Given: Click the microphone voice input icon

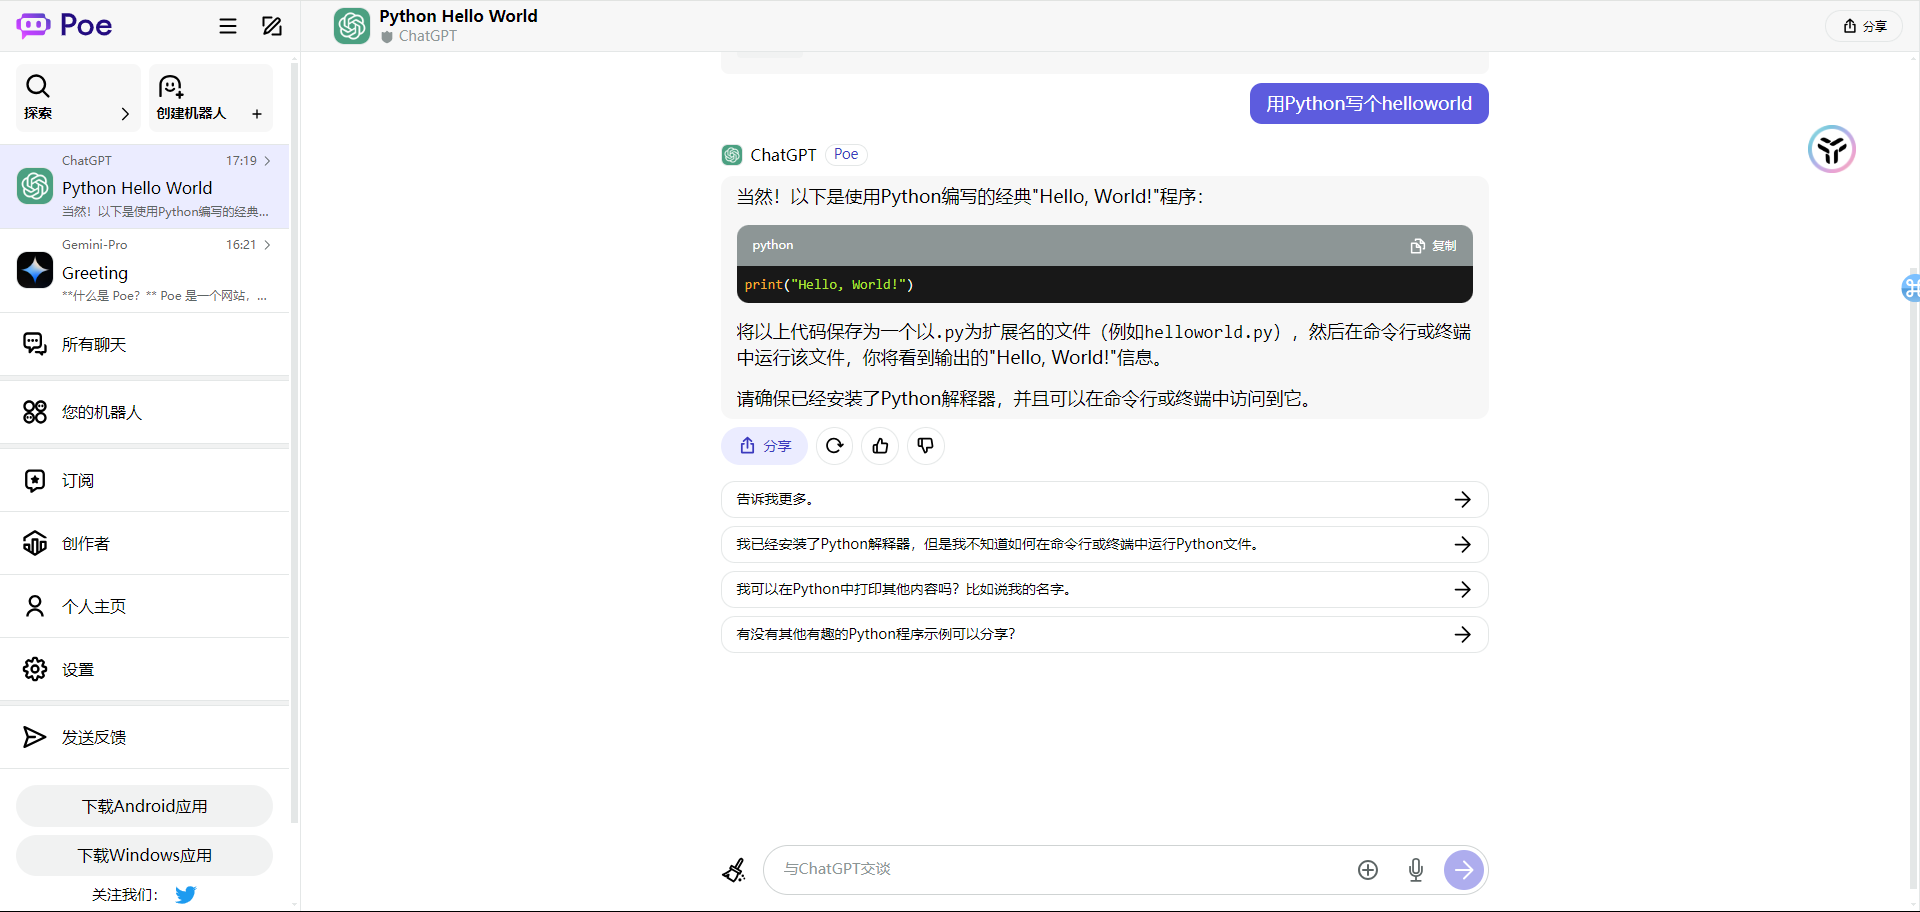Looking at the screenshot, I should click(1415, 870).
